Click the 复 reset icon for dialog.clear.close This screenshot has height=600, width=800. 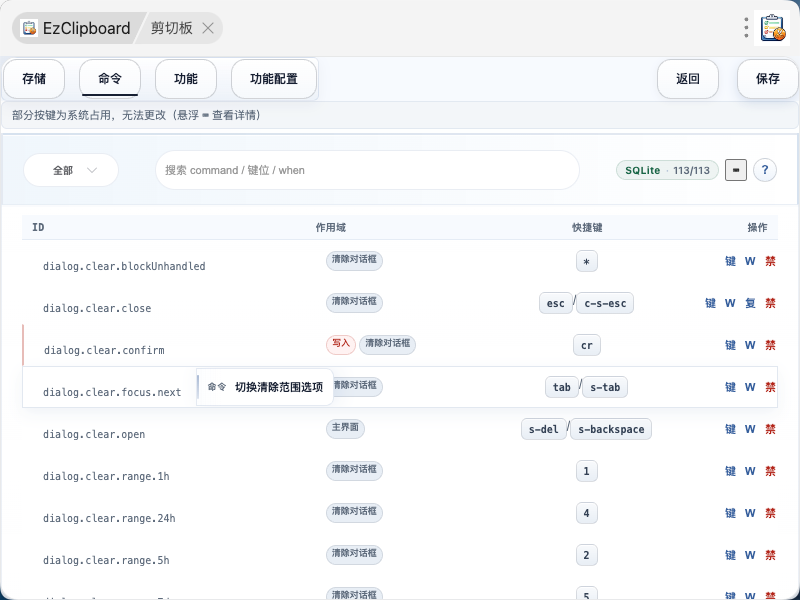coord(750,303)
